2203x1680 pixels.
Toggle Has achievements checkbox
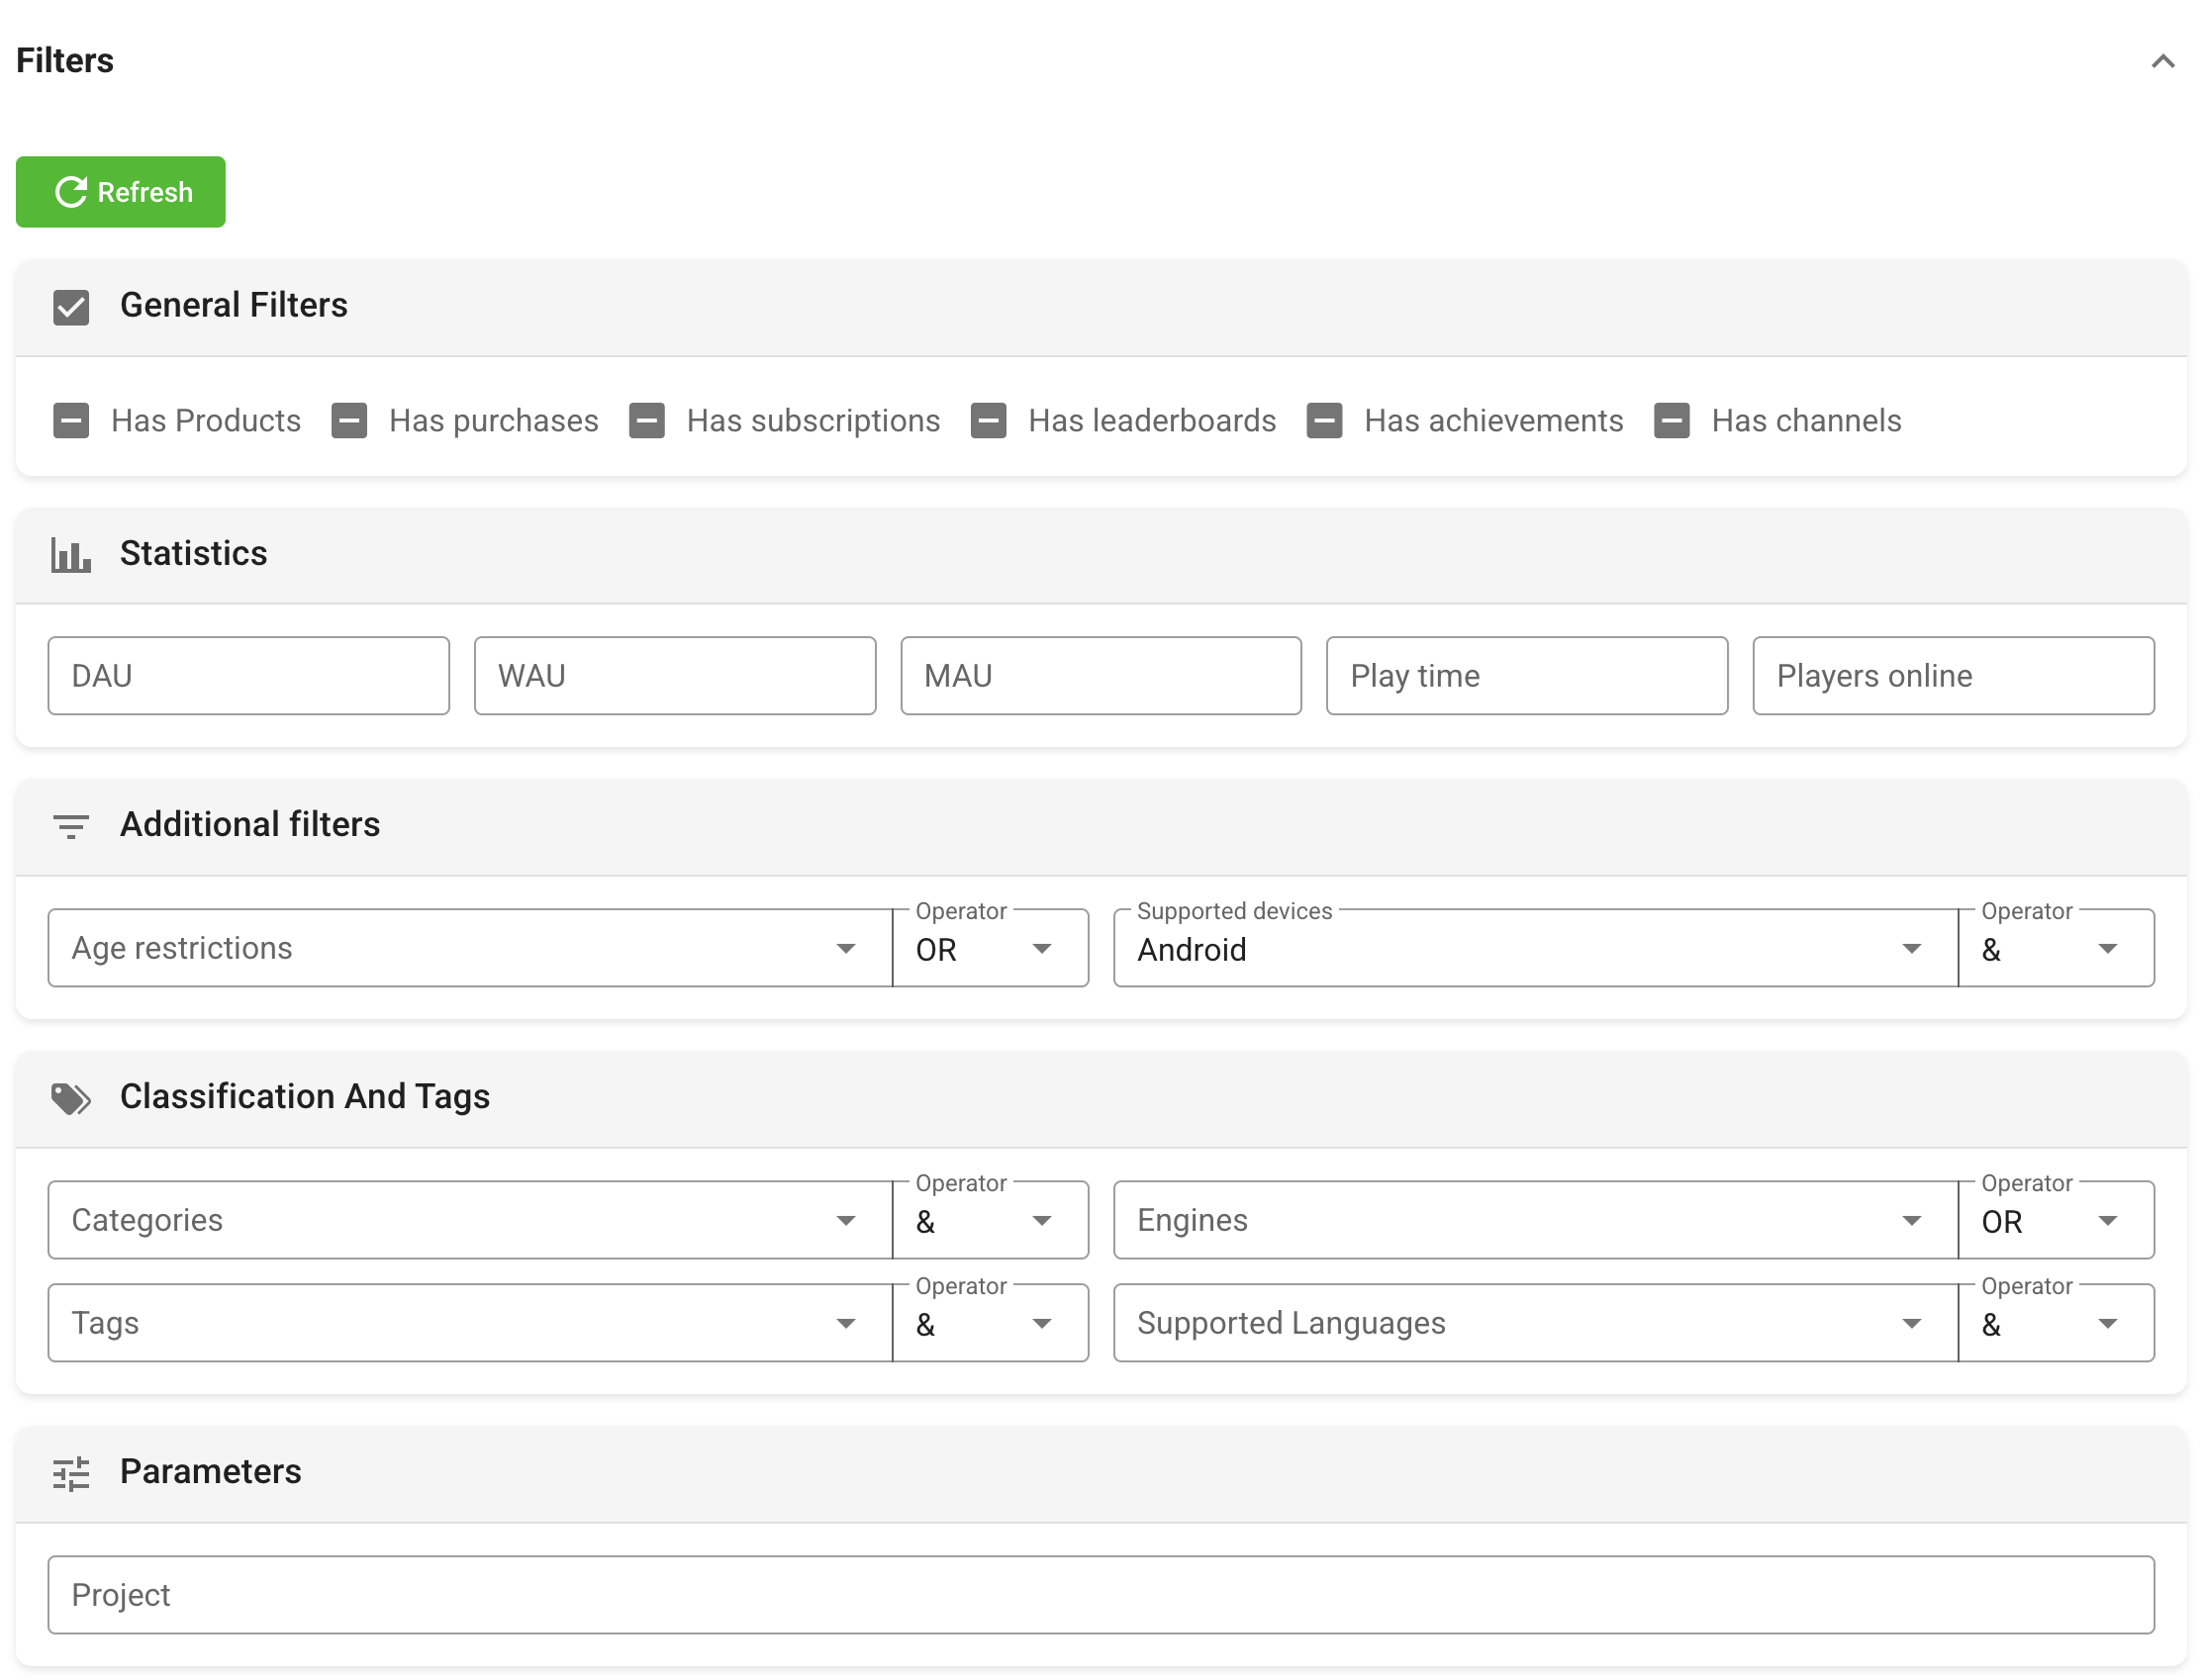pos(1325,421)
